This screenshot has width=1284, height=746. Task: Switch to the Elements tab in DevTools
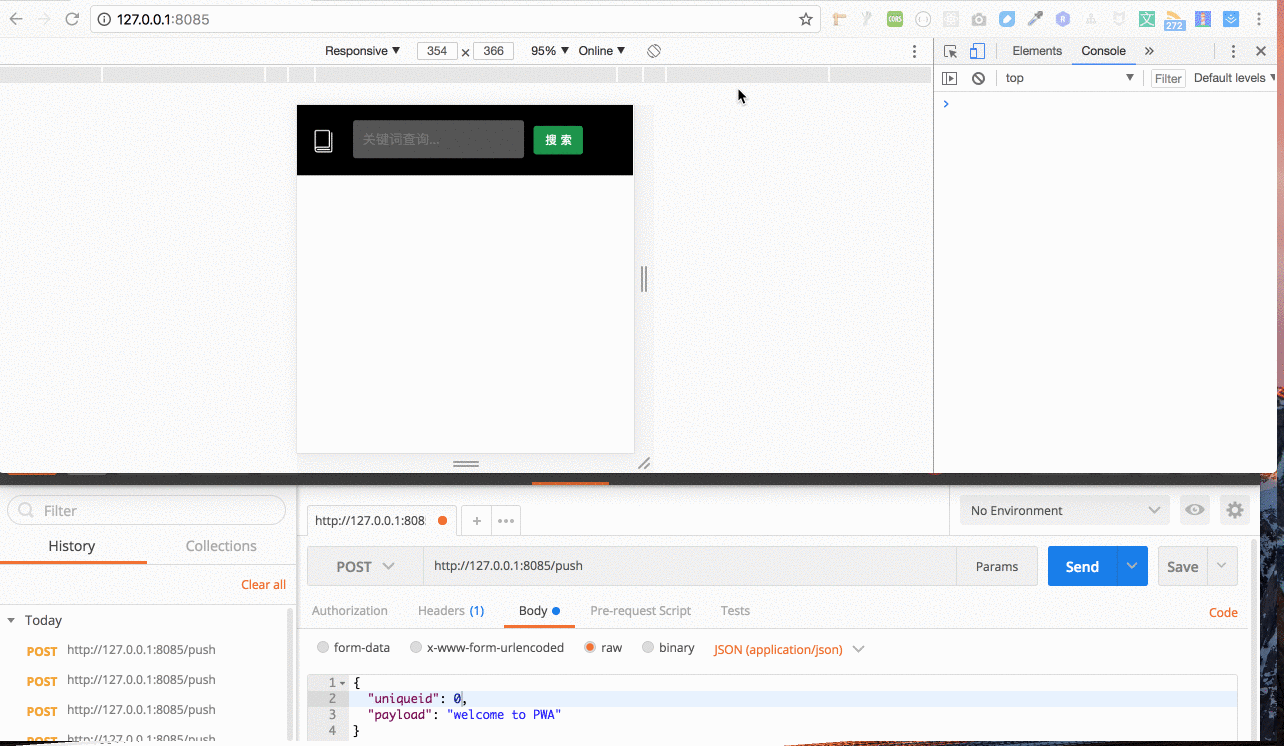click(x=1036, y=51)
